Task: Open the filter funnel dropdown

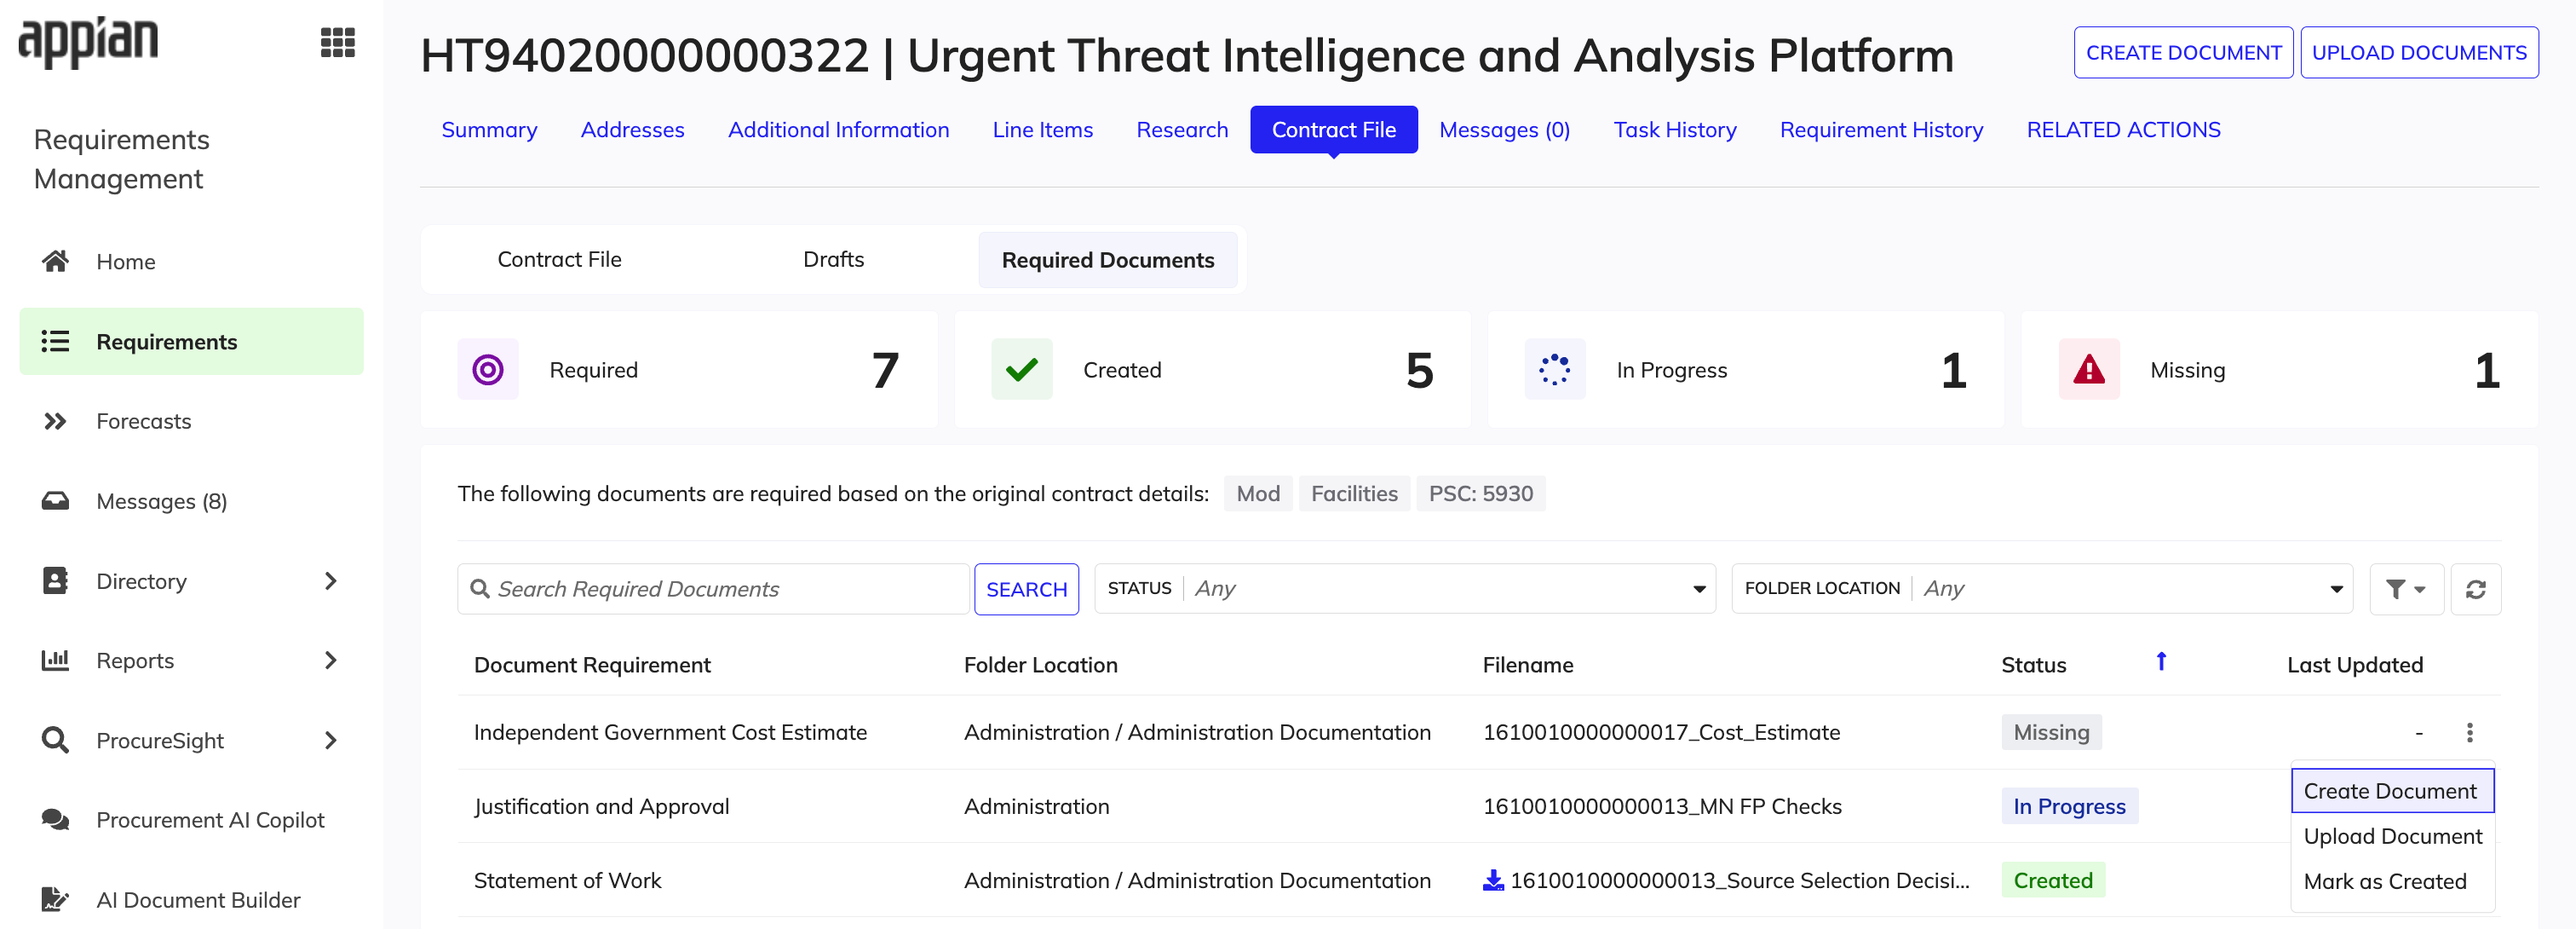Action: [2406, 589]
